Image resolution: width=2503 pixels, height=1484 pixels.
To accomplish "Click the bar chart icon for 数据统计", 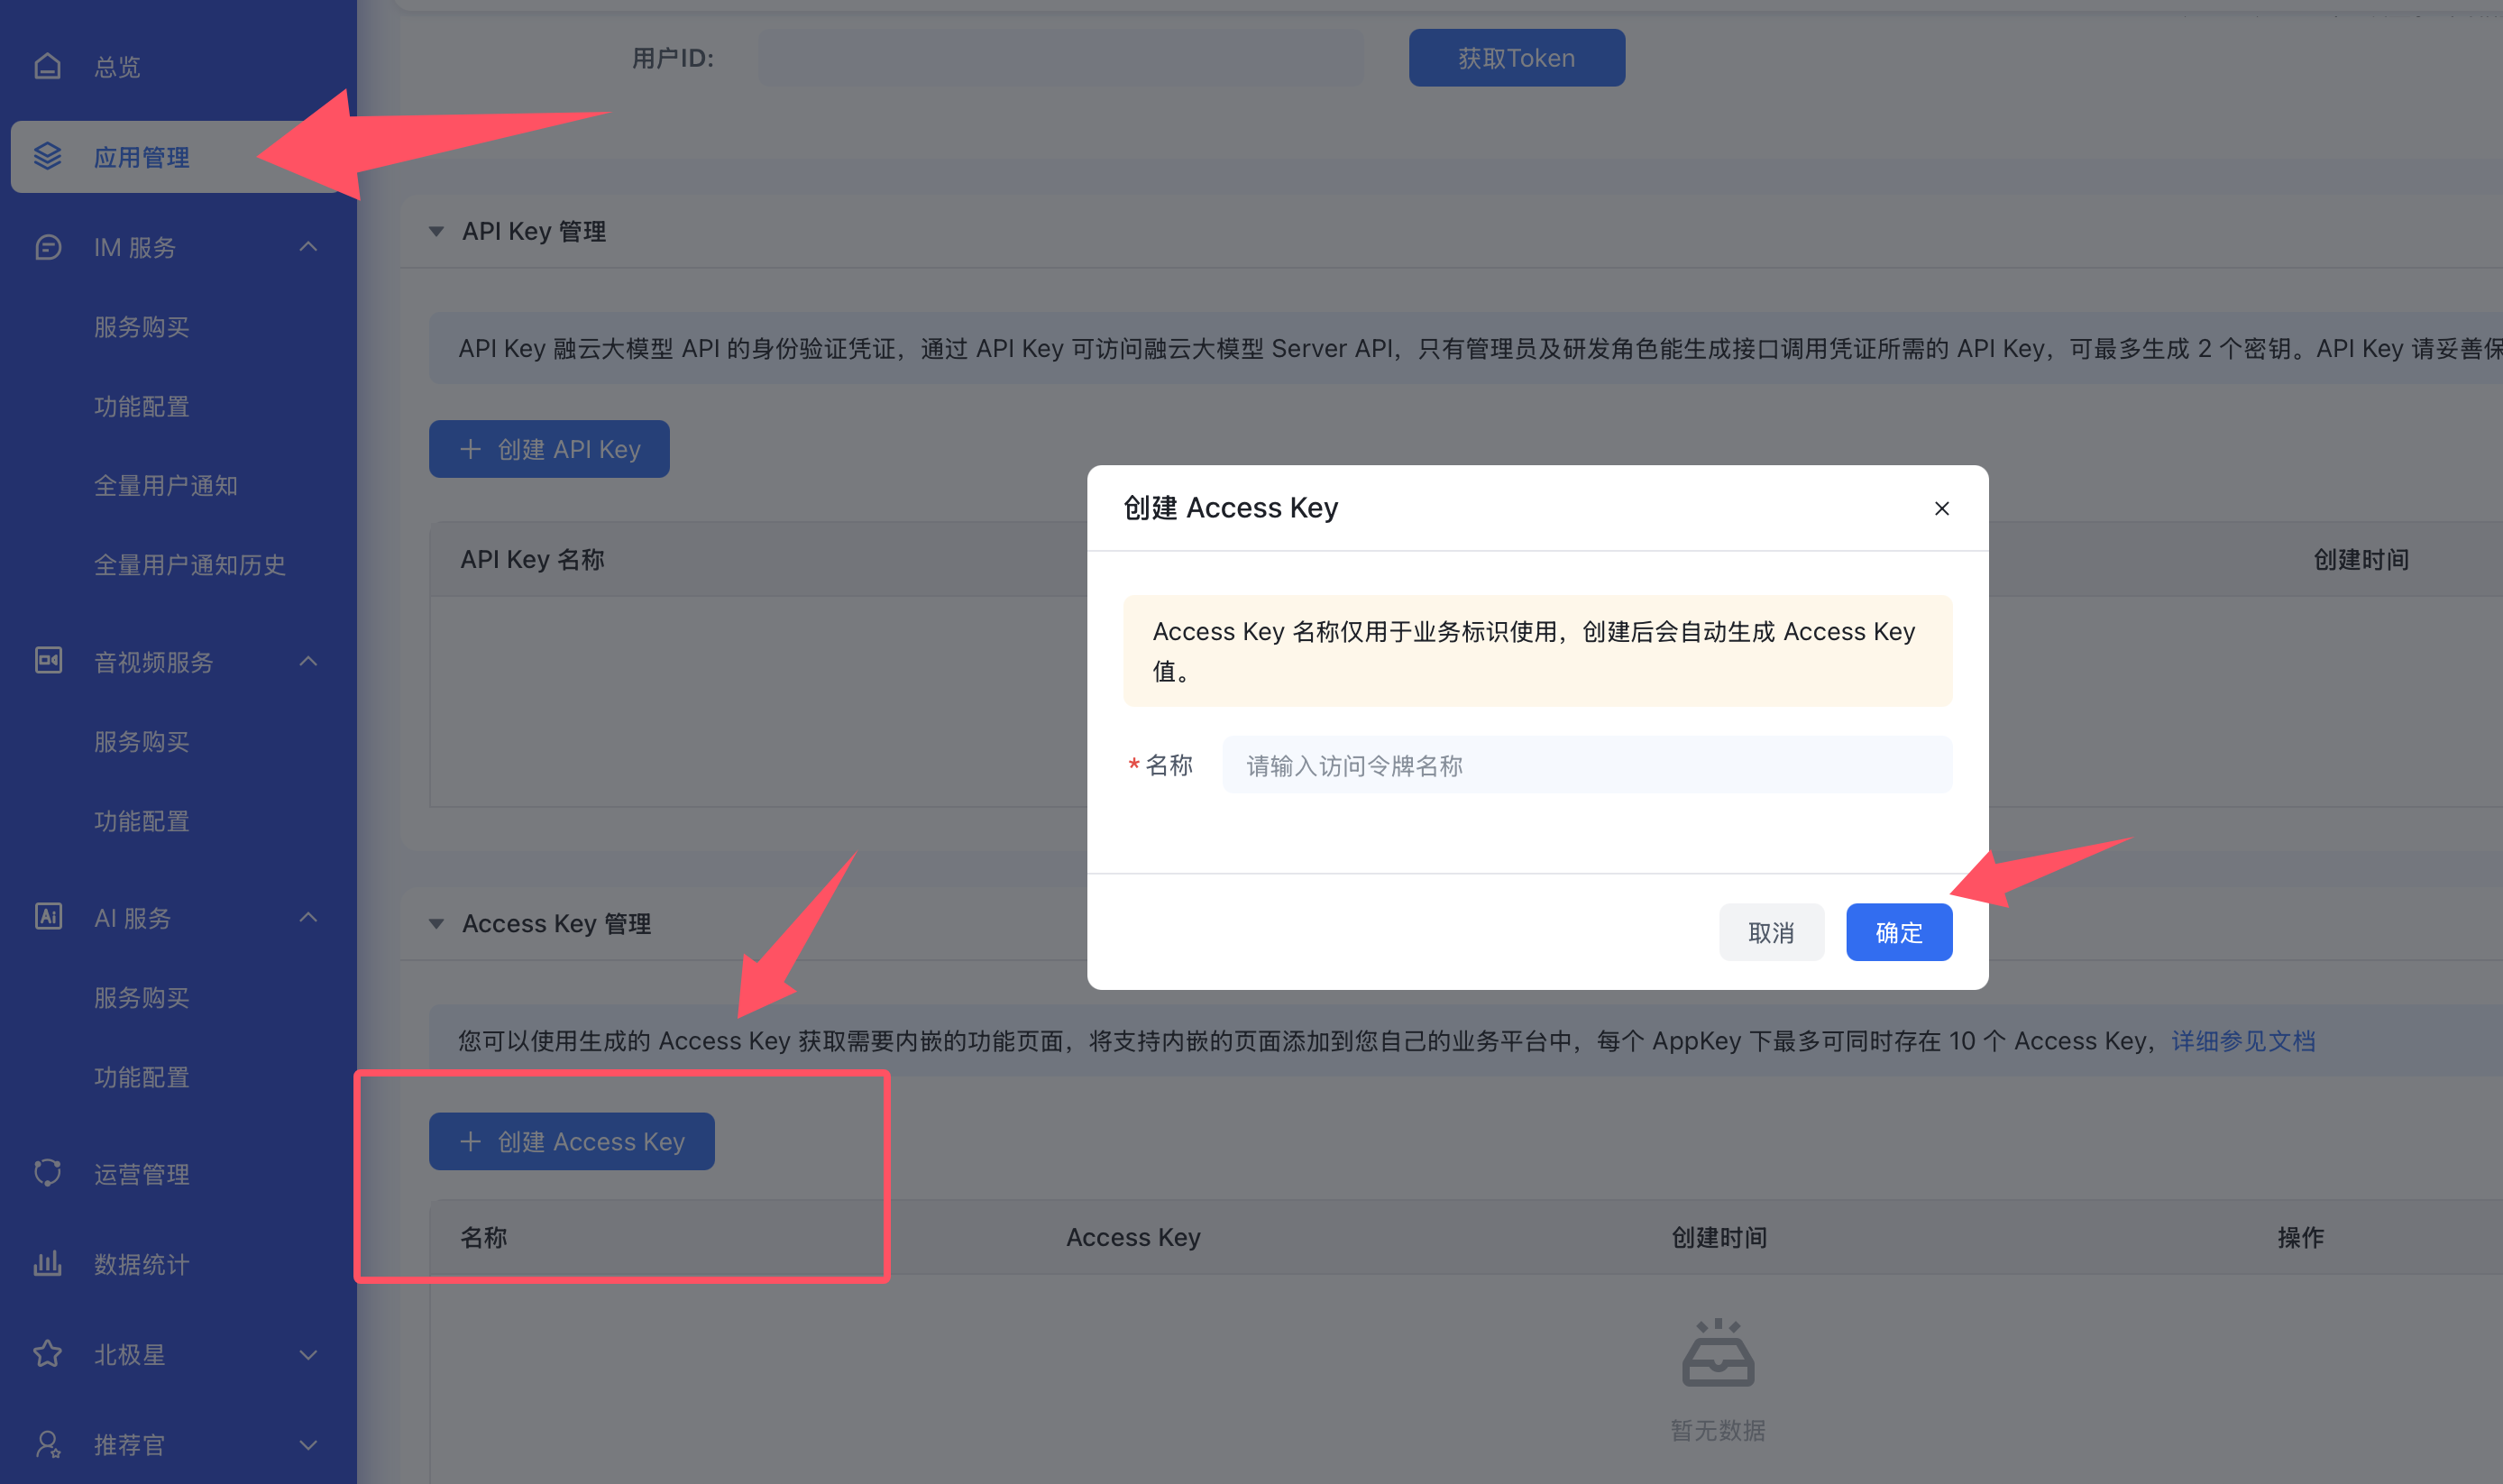I will (x=47, y=1263).
